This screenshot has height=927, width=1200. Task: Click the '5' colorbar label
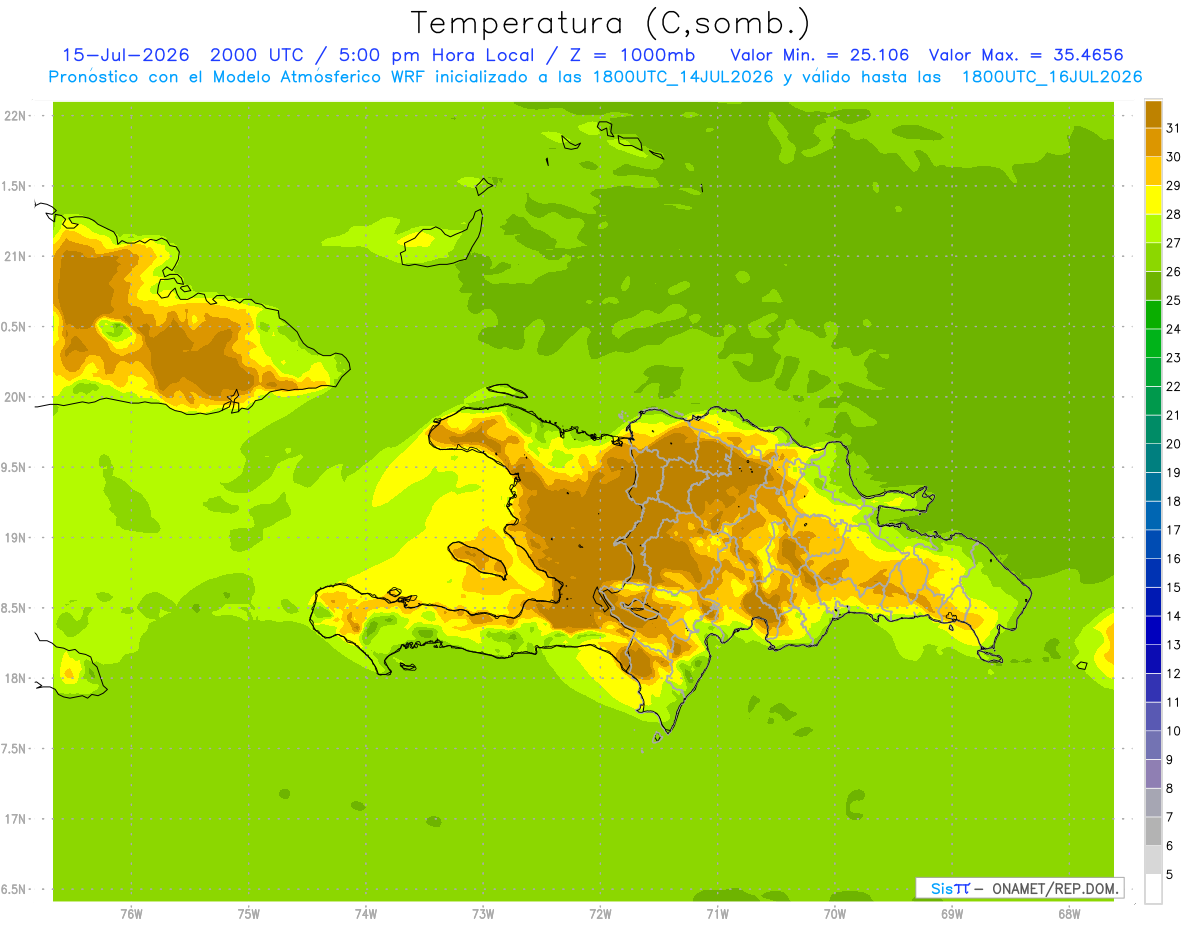pos(1170,874)
